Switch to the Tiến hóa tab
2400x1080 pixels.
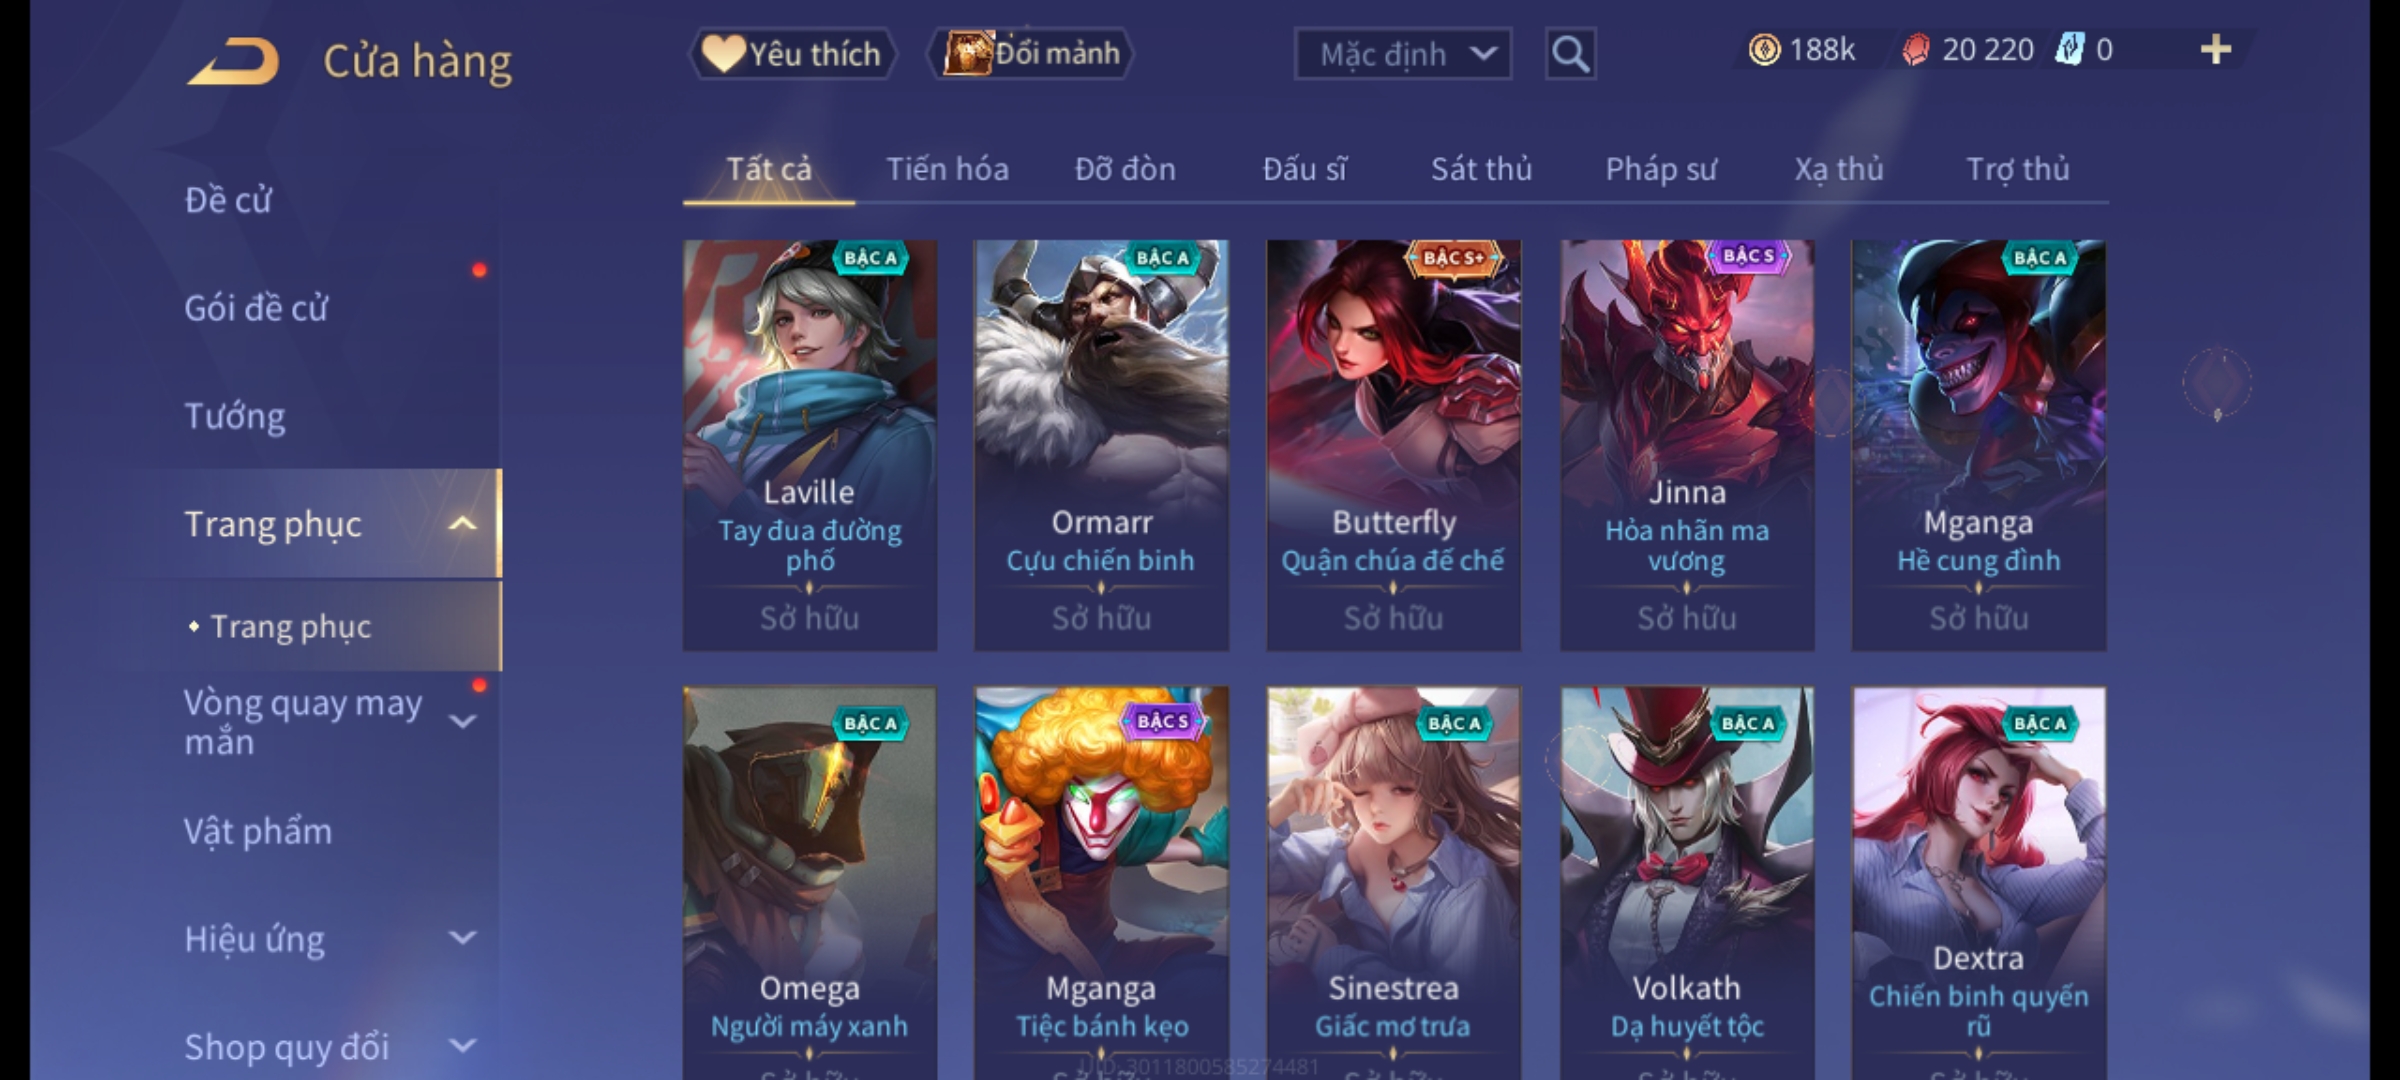947,169
